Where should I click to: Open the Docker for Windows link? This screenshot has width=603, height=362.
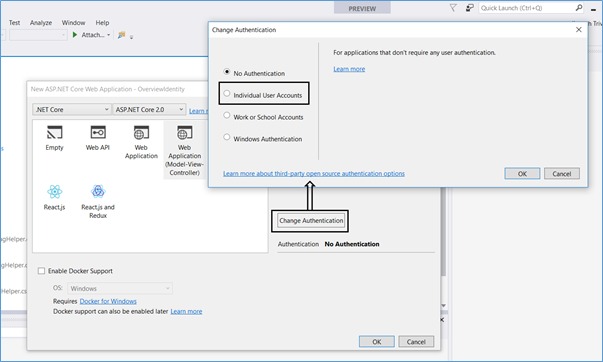click(x=108, y=301)
